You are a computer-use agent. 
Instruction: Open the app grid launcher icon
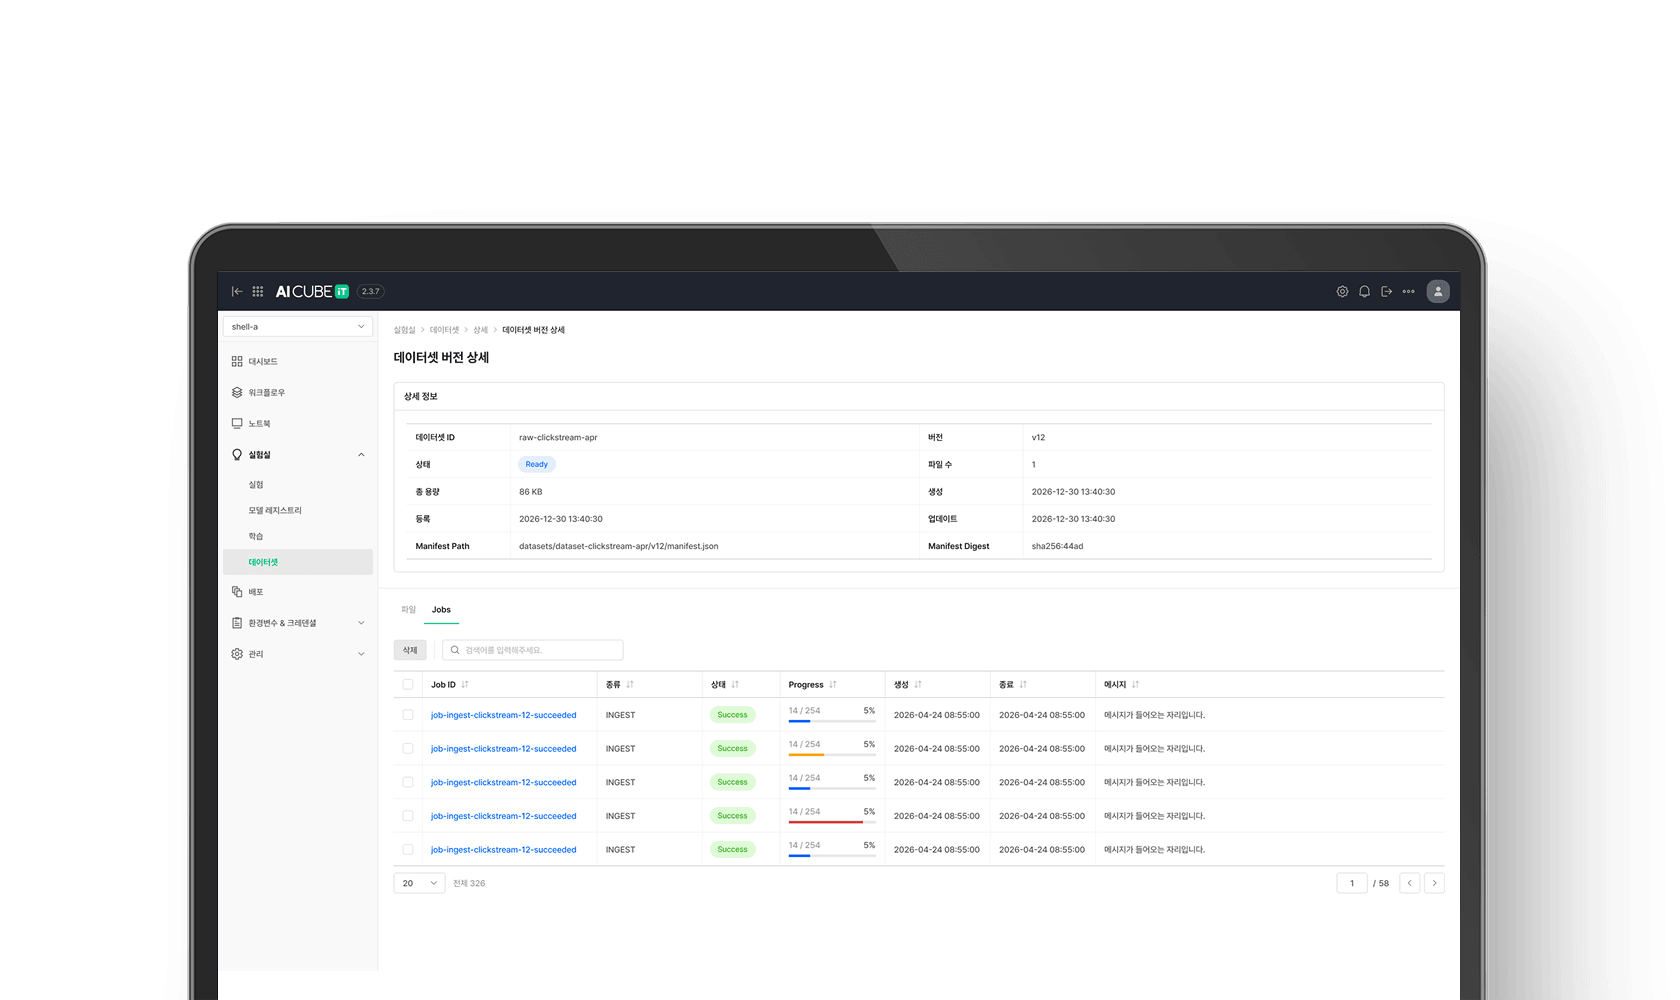pyautogui.click(x=257, y=291)
